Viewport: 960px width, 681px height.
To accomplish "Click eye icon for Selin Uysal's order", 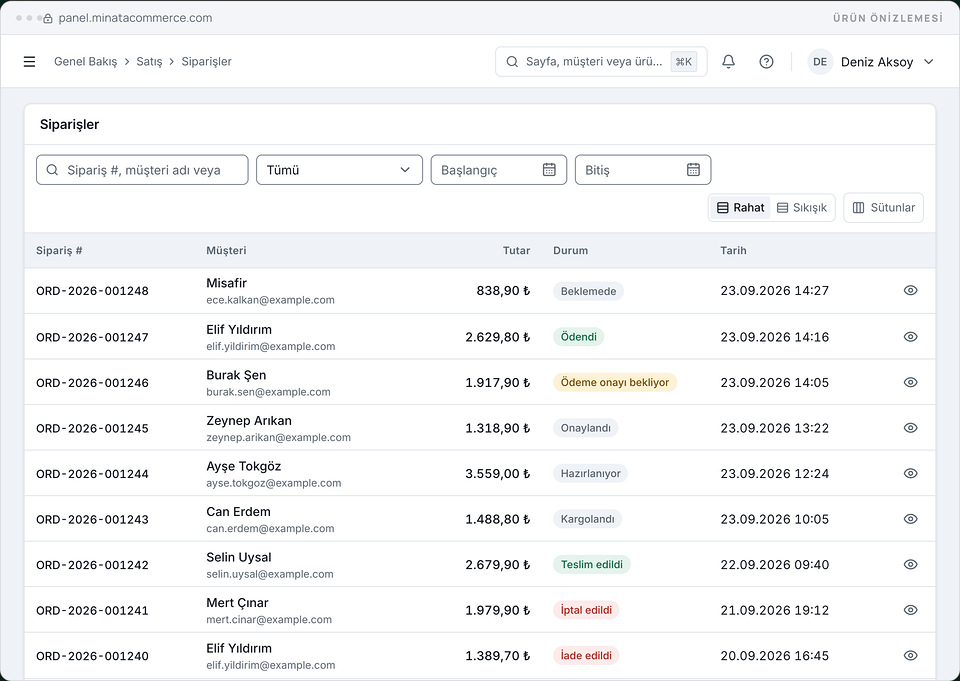I will pyautogui.click(x=910, y=565).
